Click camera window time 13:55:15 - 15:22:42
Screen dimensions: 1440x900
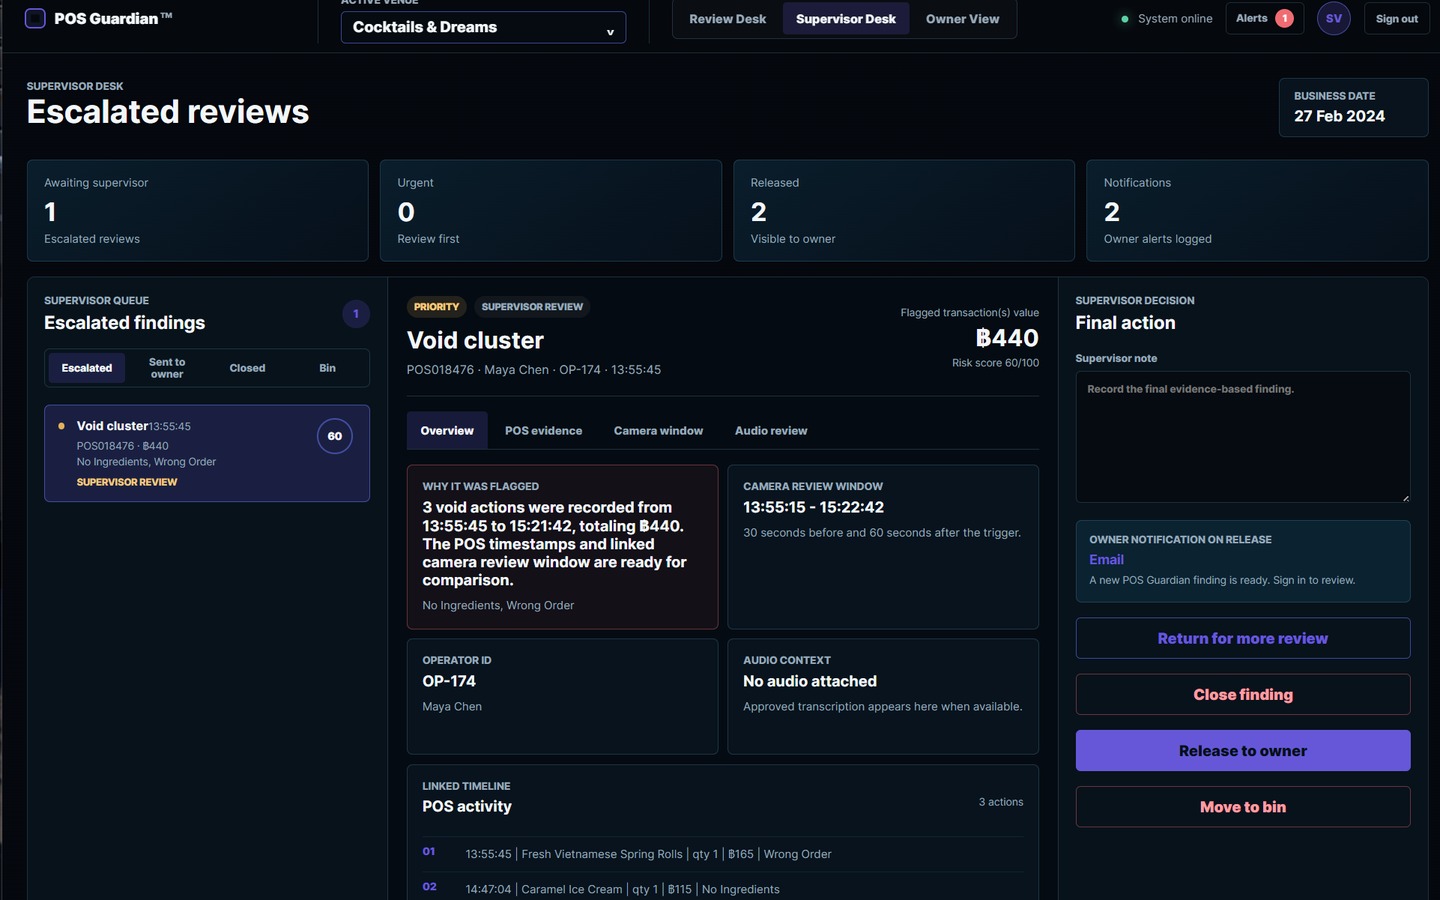point(813,507)
